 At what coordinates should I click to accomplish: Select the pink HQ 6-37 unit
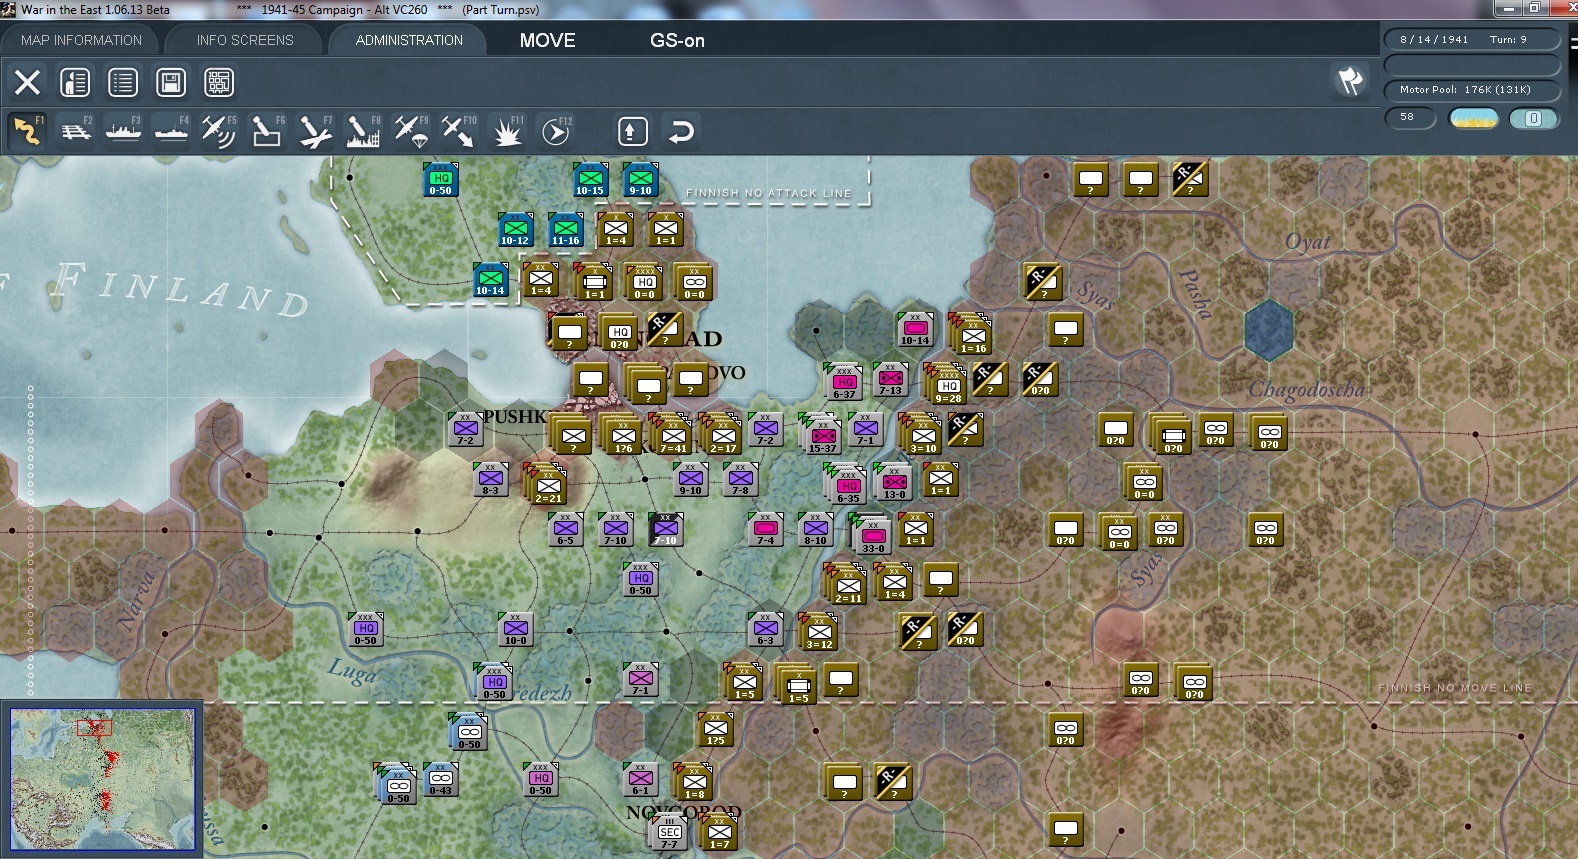(x=843, y=383)
